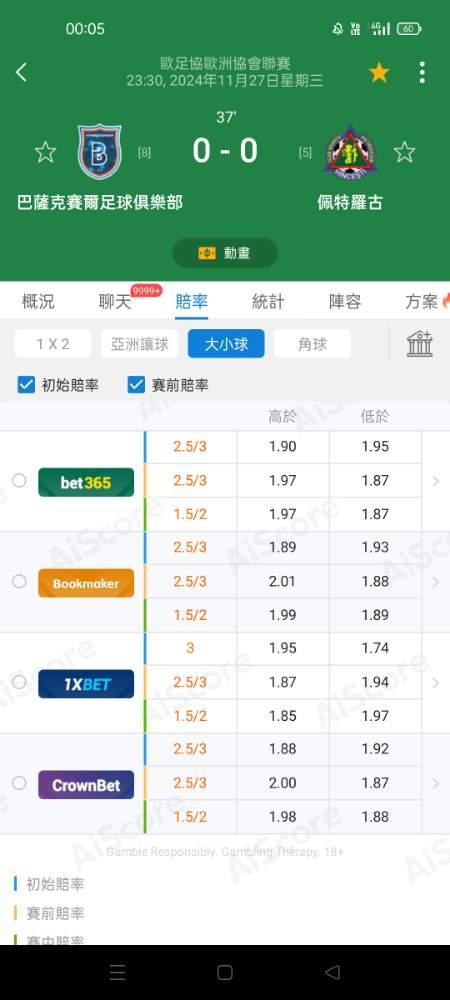Expand Bookmaker odds details chevron
This screenshot has height=1000, width=450.
pyautogui.click(x=436, y=582)
